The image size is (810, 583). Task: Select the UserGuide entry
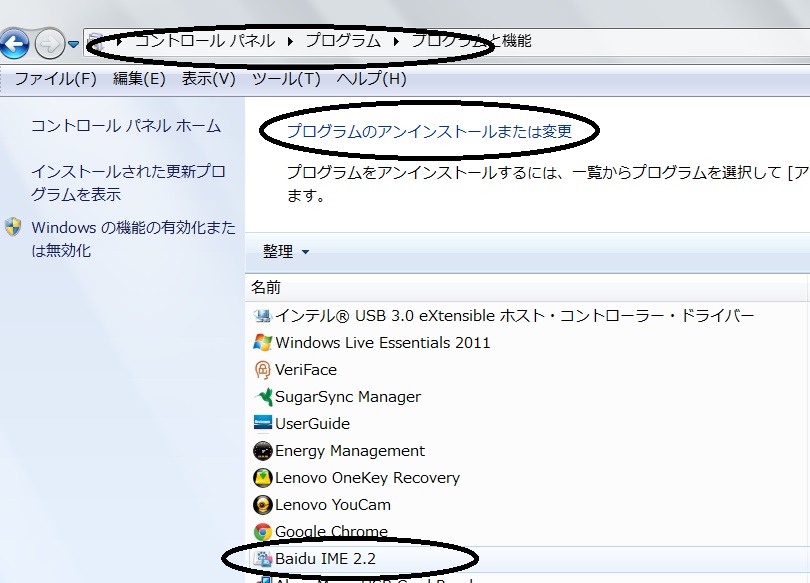click(x=313, y=423)
